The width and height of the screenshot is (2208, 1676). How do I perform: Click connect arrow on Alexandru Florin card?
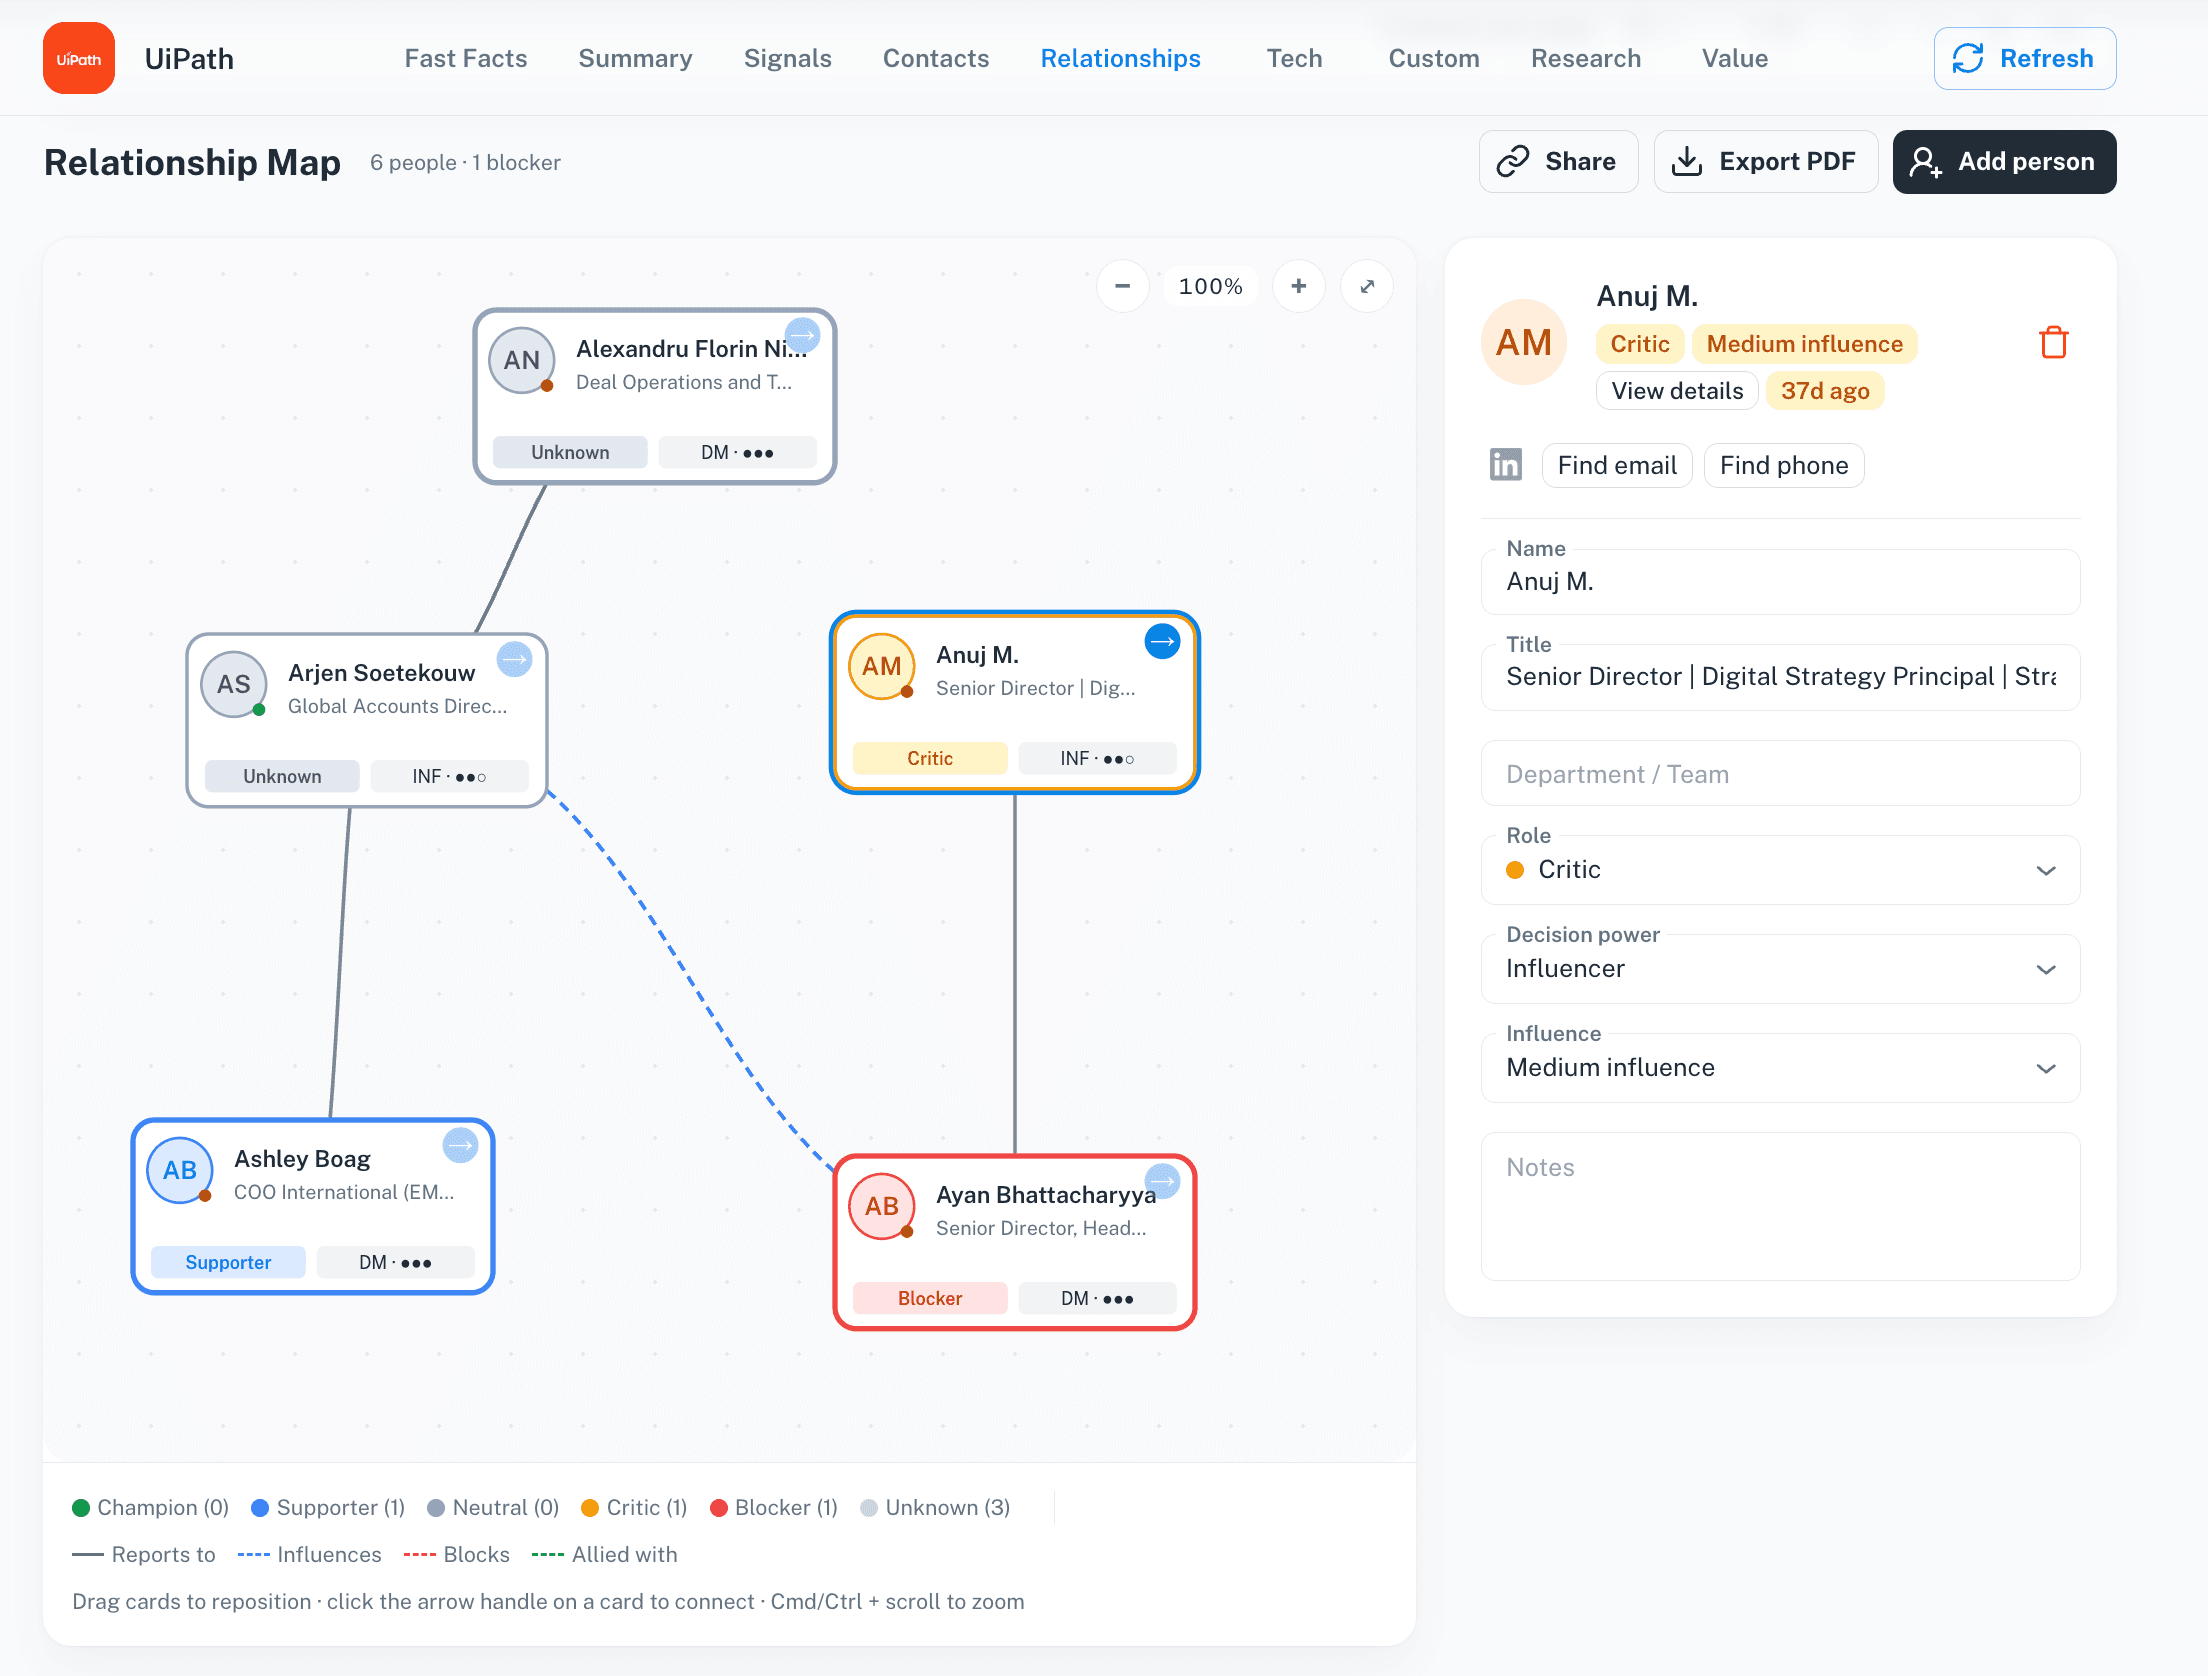[802, 335]
